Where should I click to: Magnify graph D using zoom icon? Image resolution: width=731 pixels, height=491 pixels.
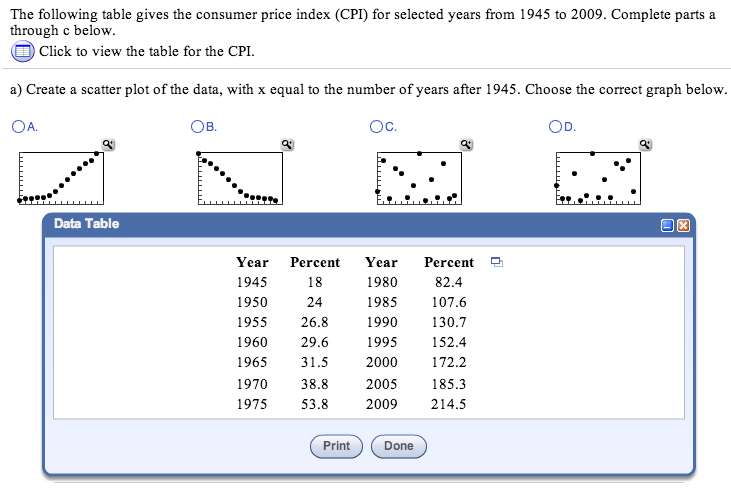645,144
